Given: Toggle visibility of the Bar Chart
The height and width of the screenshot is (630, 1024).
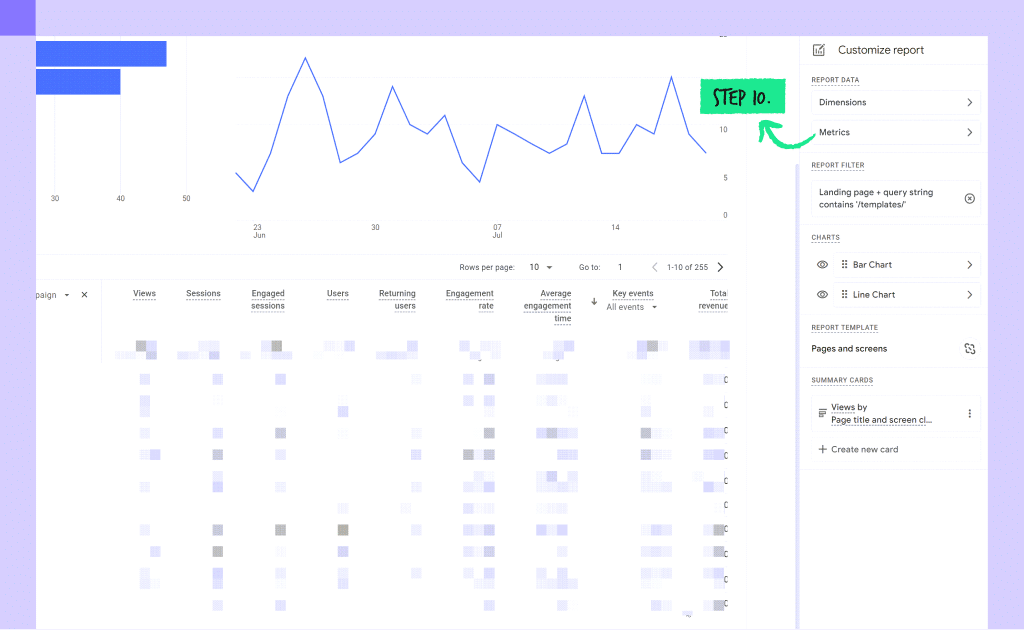Looking at the screenshot, I should pyautogui.click(x=822, y=264).
